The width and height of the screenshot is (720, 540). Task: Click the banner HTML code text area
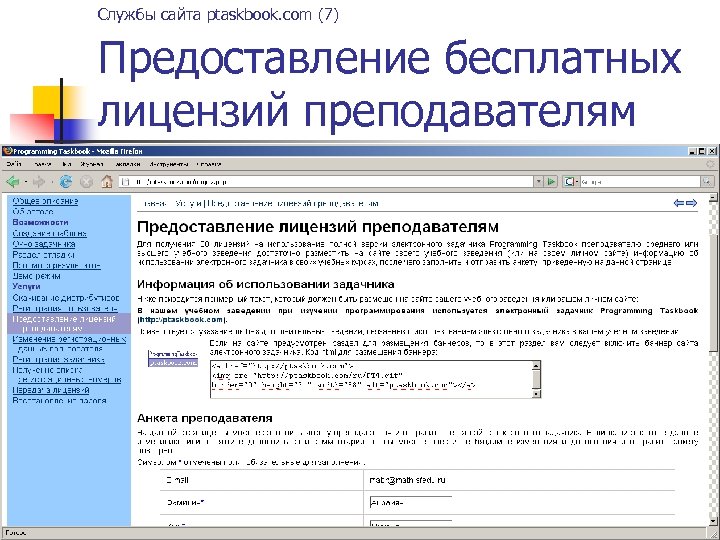pyautogui.click(x=371, y=379)
